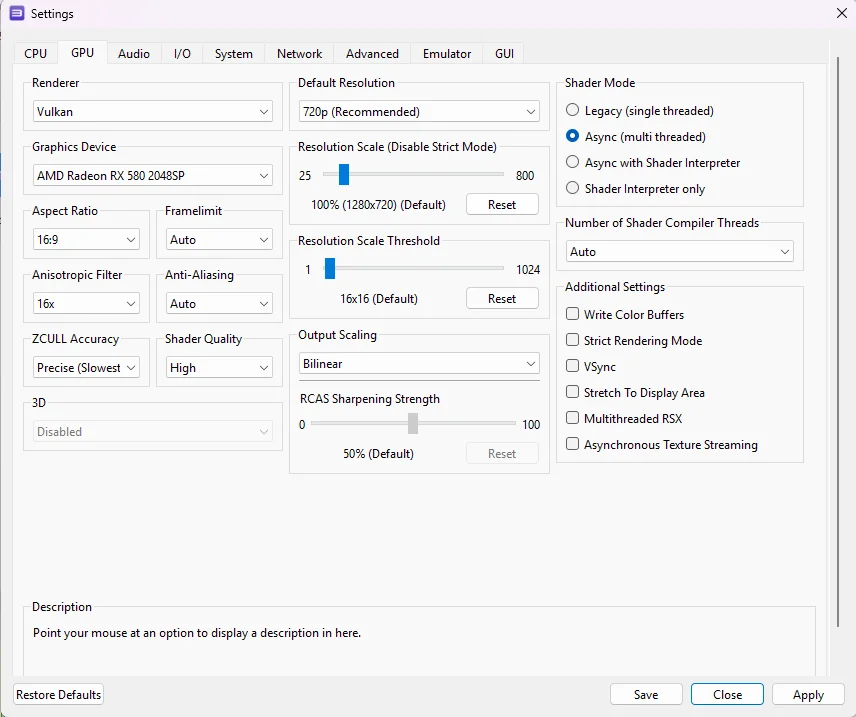Click the Resolution Scale slider handle
This screenshot has width=856, height=717.
(343, 174)
